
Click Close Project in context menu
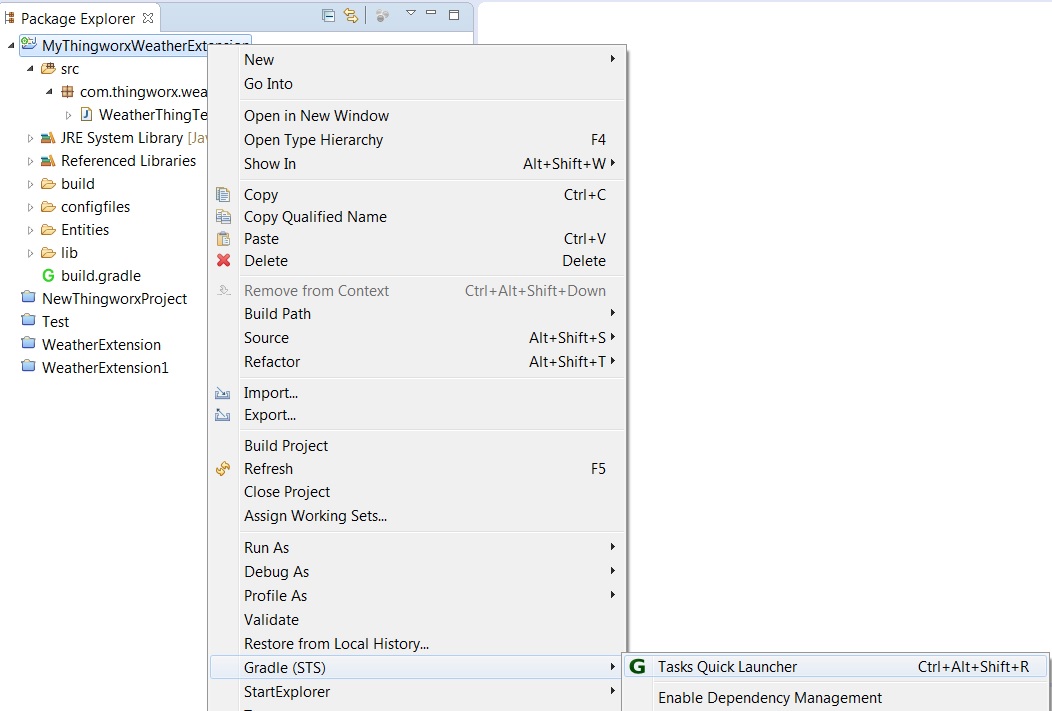point(287,491)
